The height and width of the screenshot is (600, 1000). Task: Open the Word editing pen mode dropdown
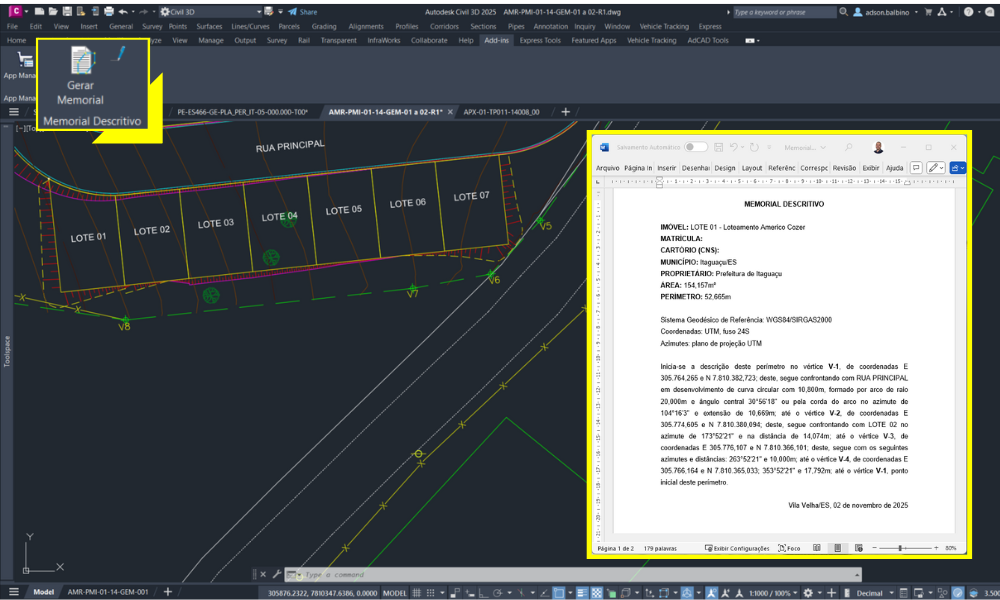(x=936, y=168)
